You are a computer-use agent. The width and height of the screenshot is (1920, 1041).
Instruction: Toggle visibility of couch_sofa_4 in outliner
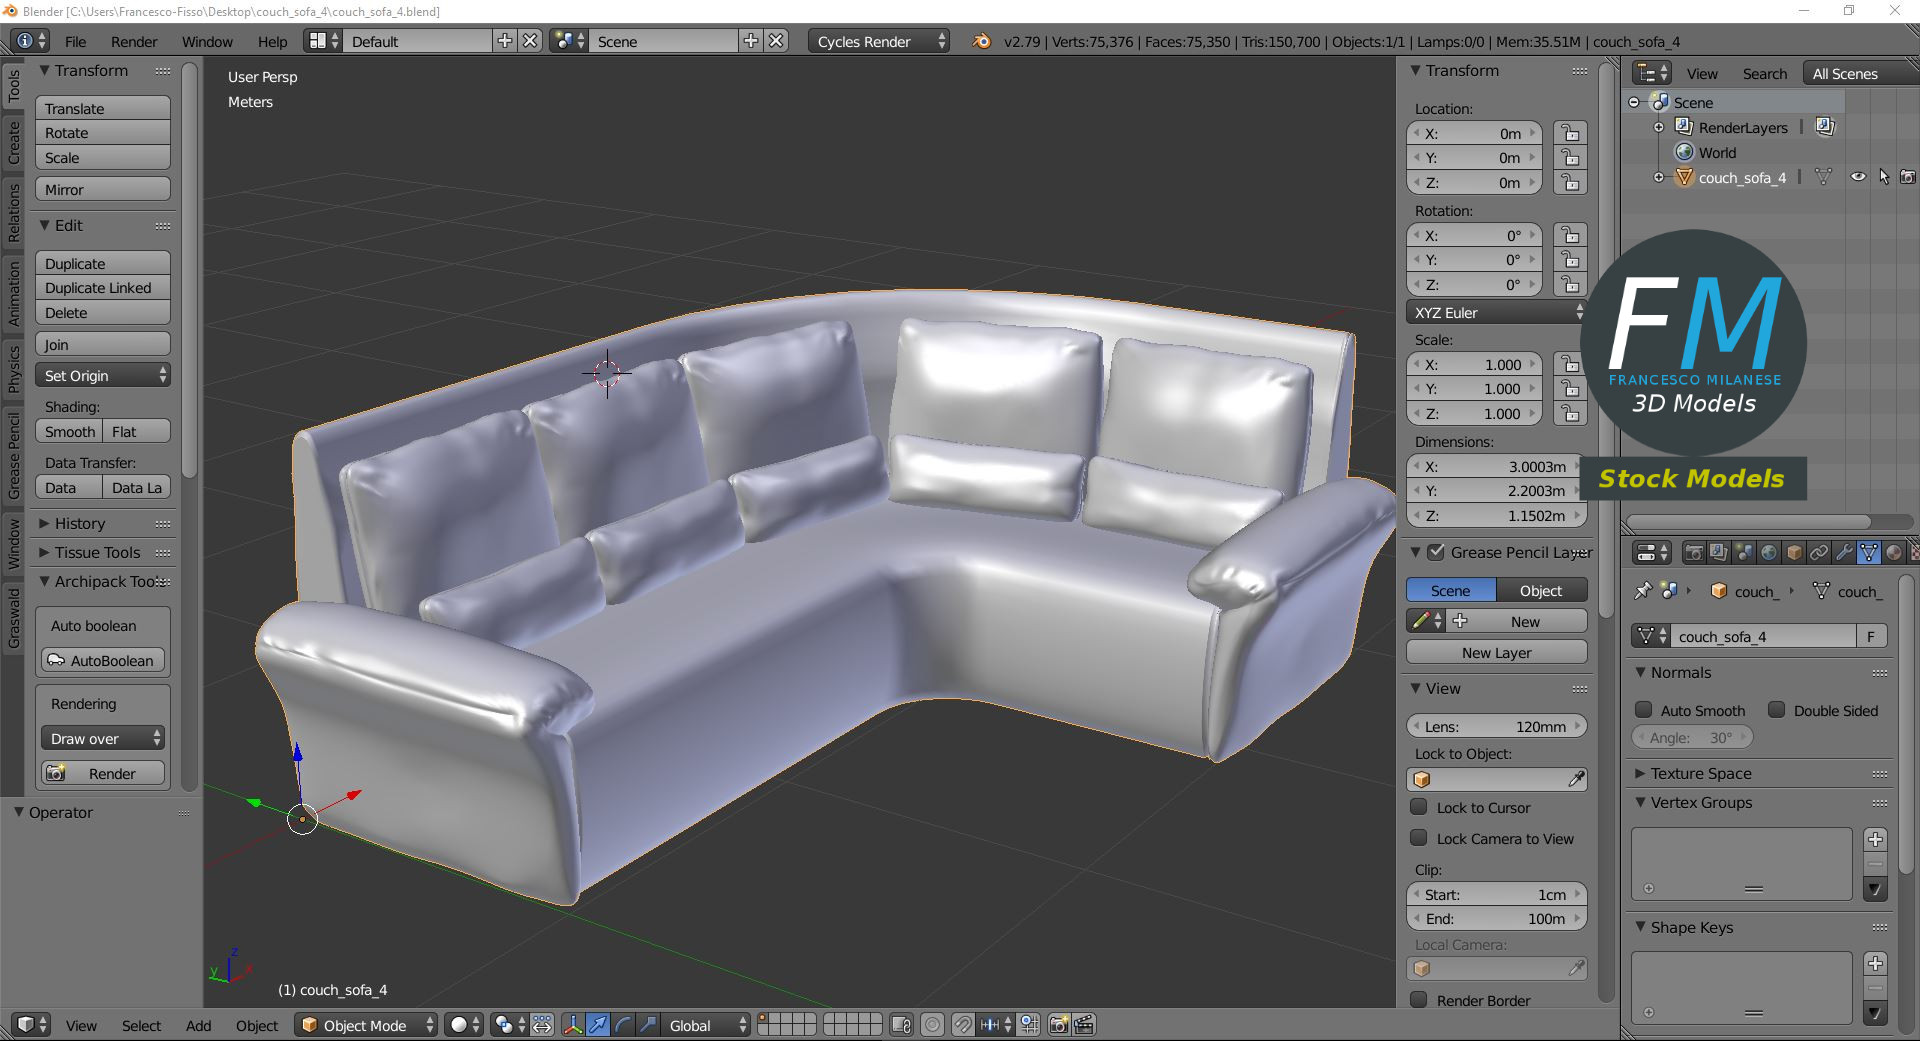tap(1858, 177)
